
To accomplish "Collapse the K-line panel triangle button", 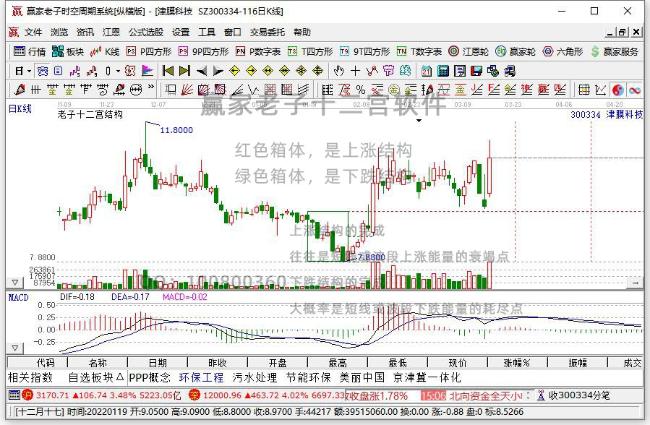I will pyautogui.click(x=15, y=282).
